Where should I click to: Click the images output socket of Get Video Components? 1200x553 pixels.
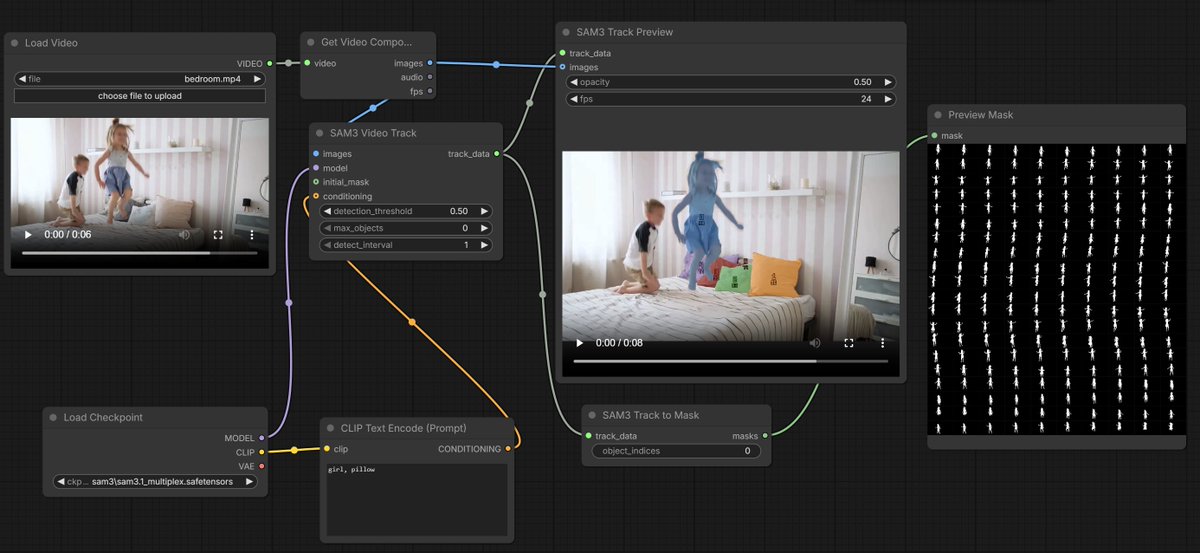coord(430,63)
